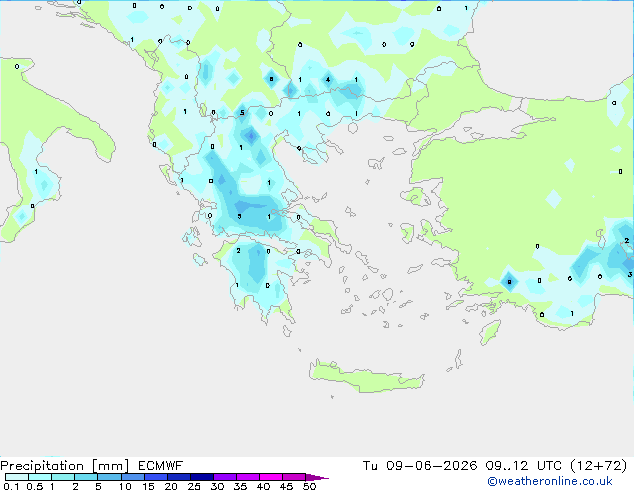This screenshot has height=490, width=634.
Task: Click the '4' precipitation value on map
Action: point(328,80)
